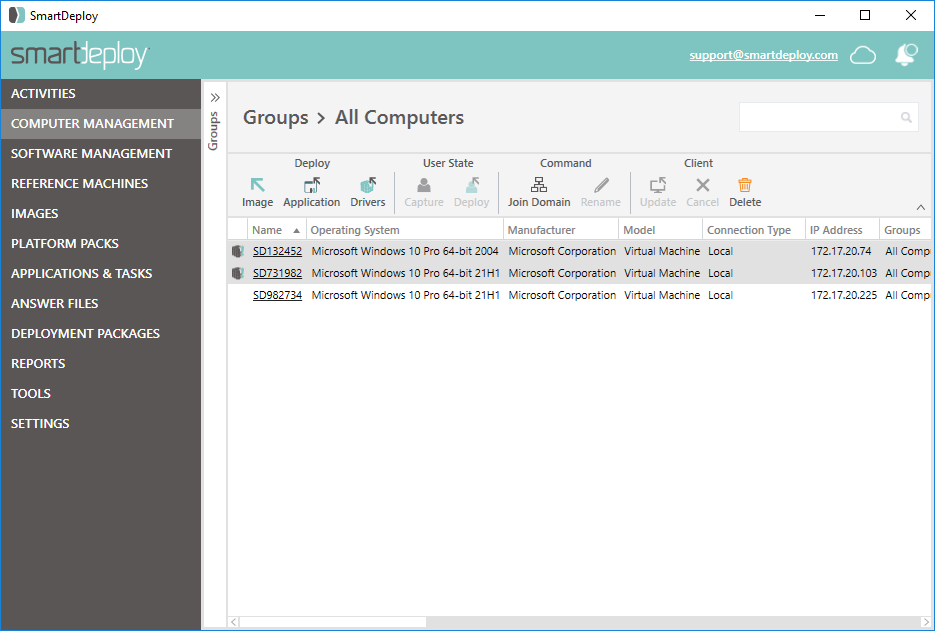Image resolution: width=935 pixels, height=631 pixels.
Task: Open computer link SD982734
Action: click(x=277, y=295)
